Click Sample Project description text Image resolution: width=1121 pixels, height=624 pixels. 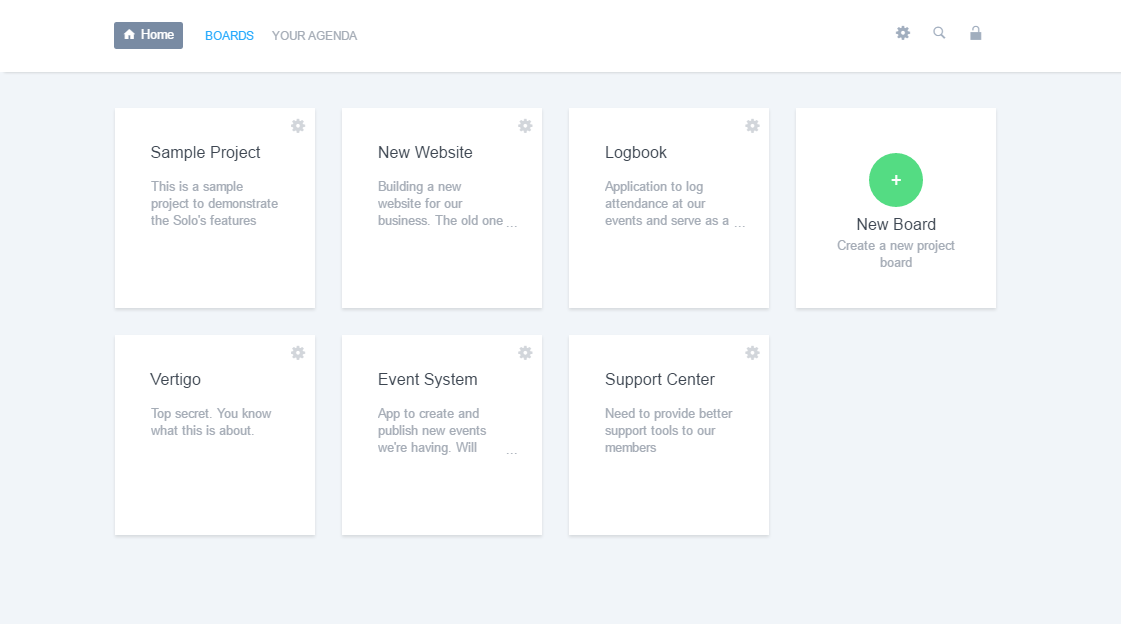(214, 204)
